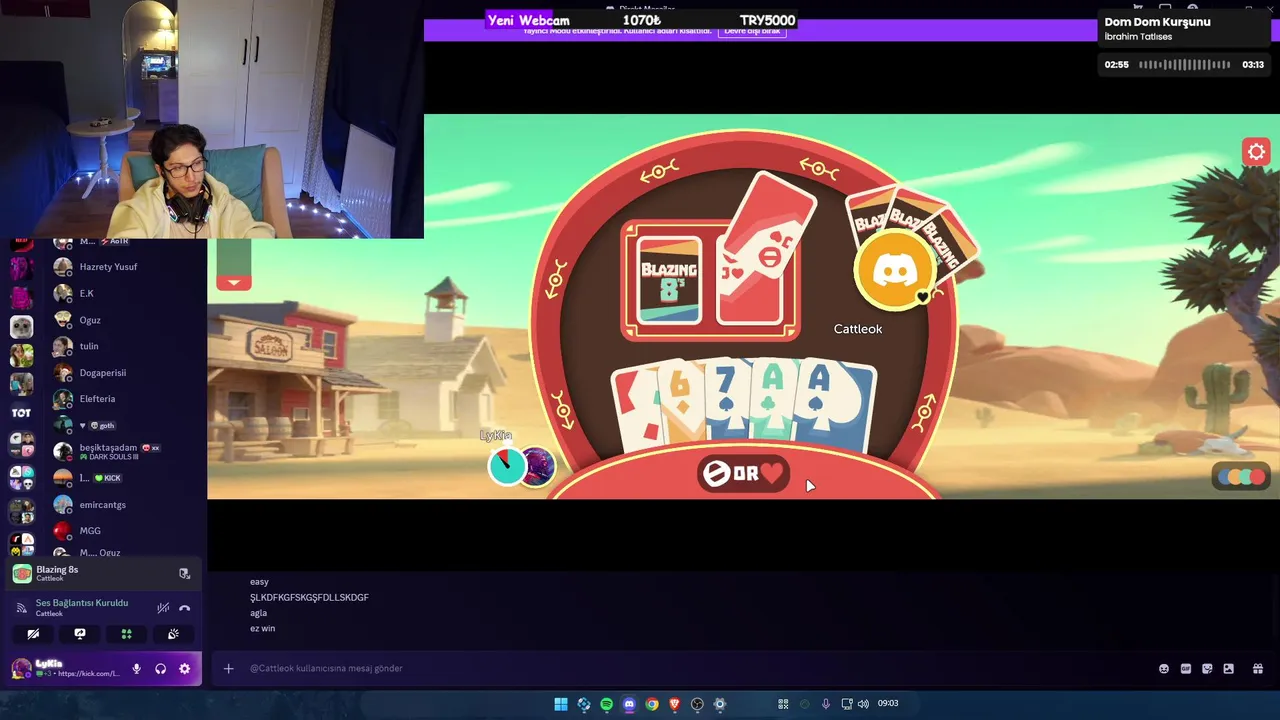
Task: Seek the Dom Dom Kurşunu song progress bar
Action: (x=1185, y=64)
